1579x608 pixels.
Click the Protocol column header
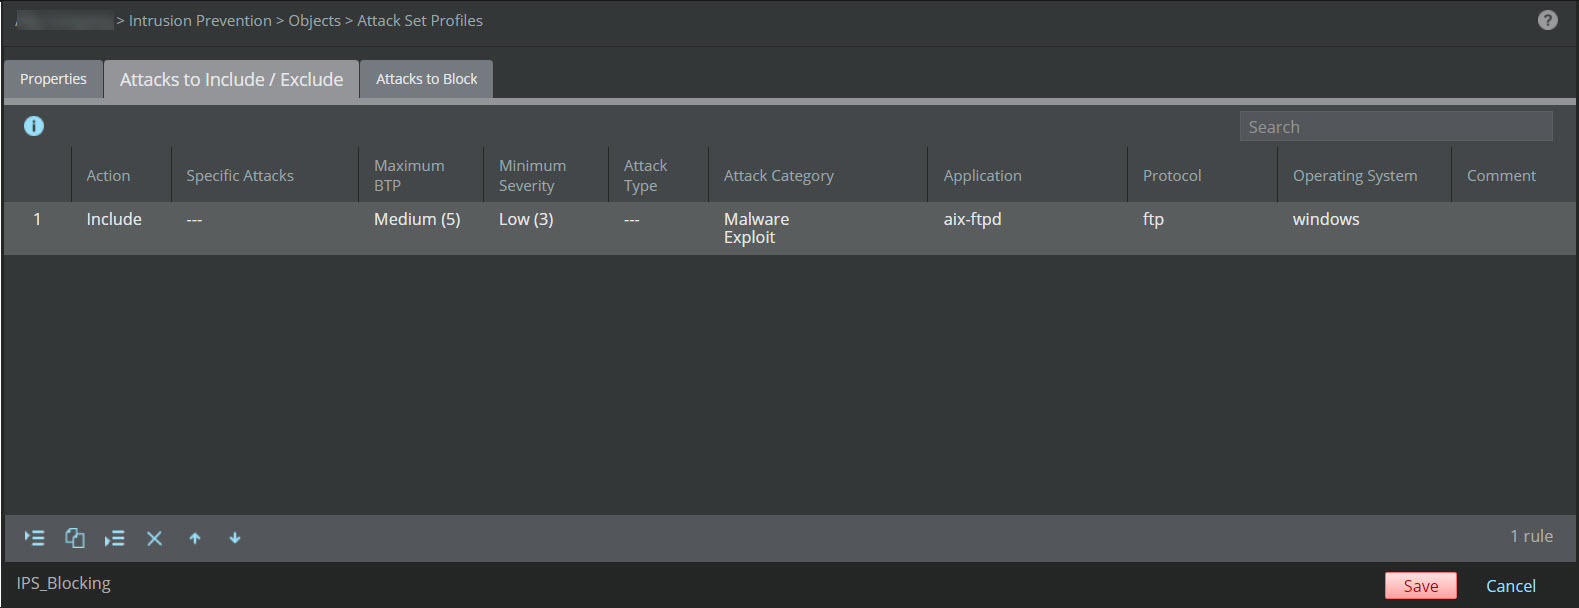tap(1202, 175)
